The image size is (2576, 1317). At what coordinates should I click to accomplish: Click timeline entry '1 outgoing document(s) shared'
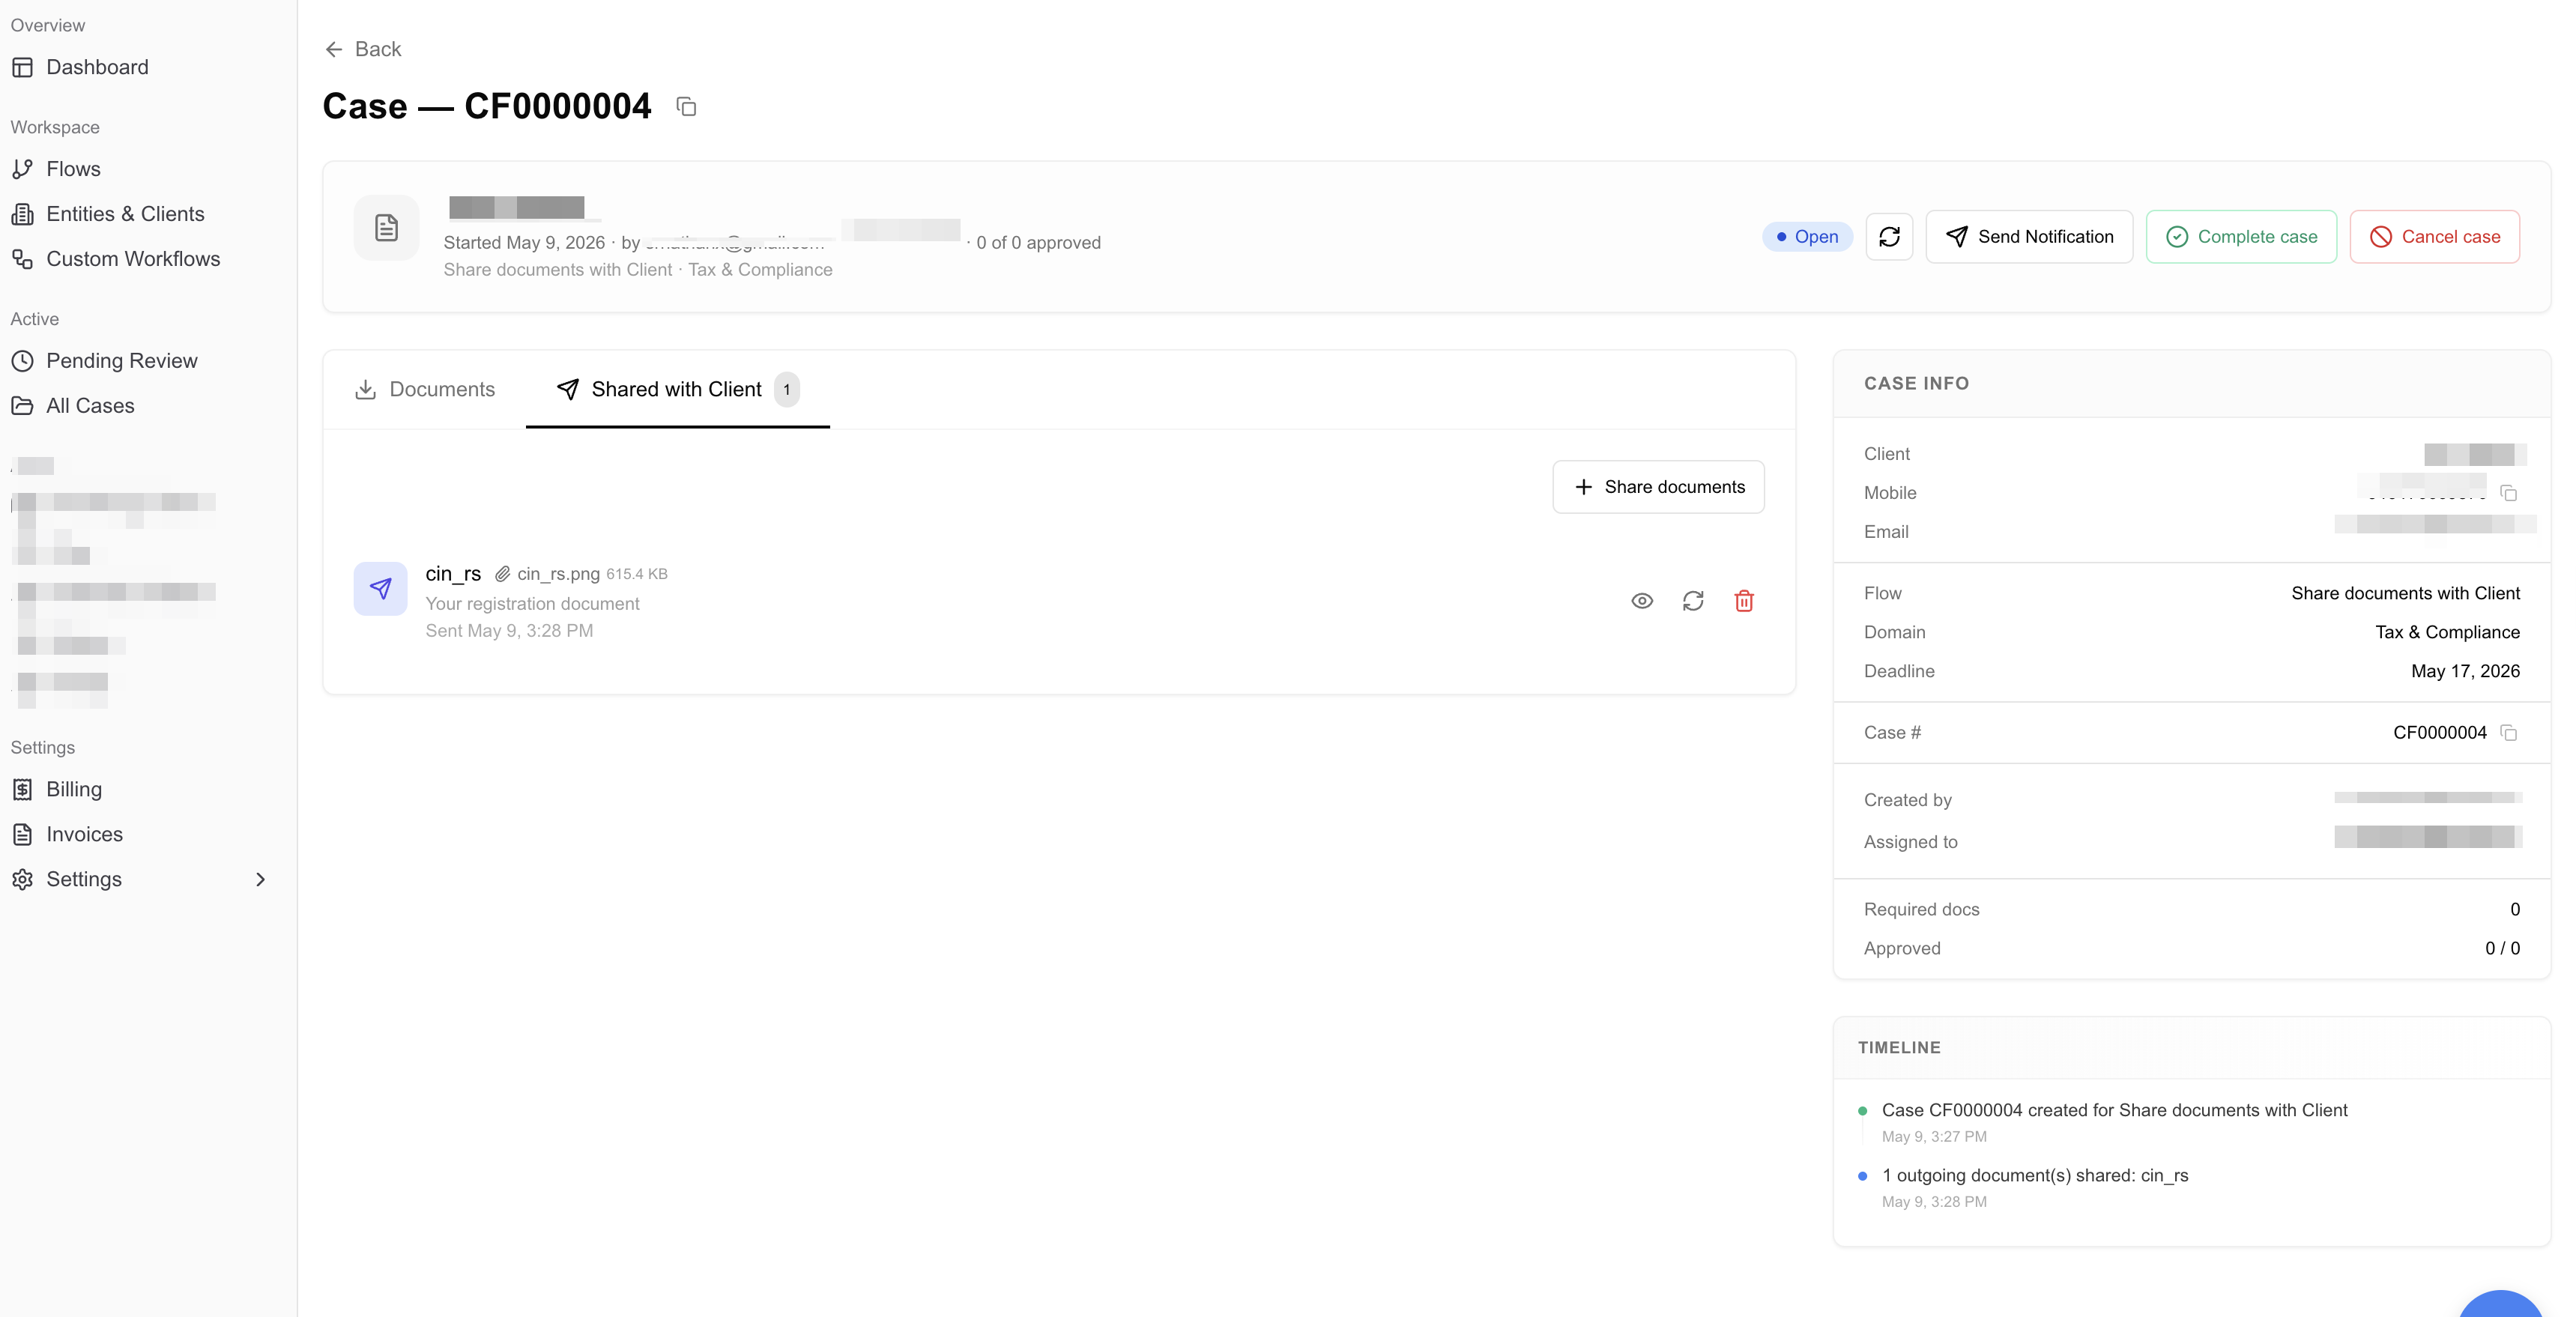[x=2034, y=1175]
